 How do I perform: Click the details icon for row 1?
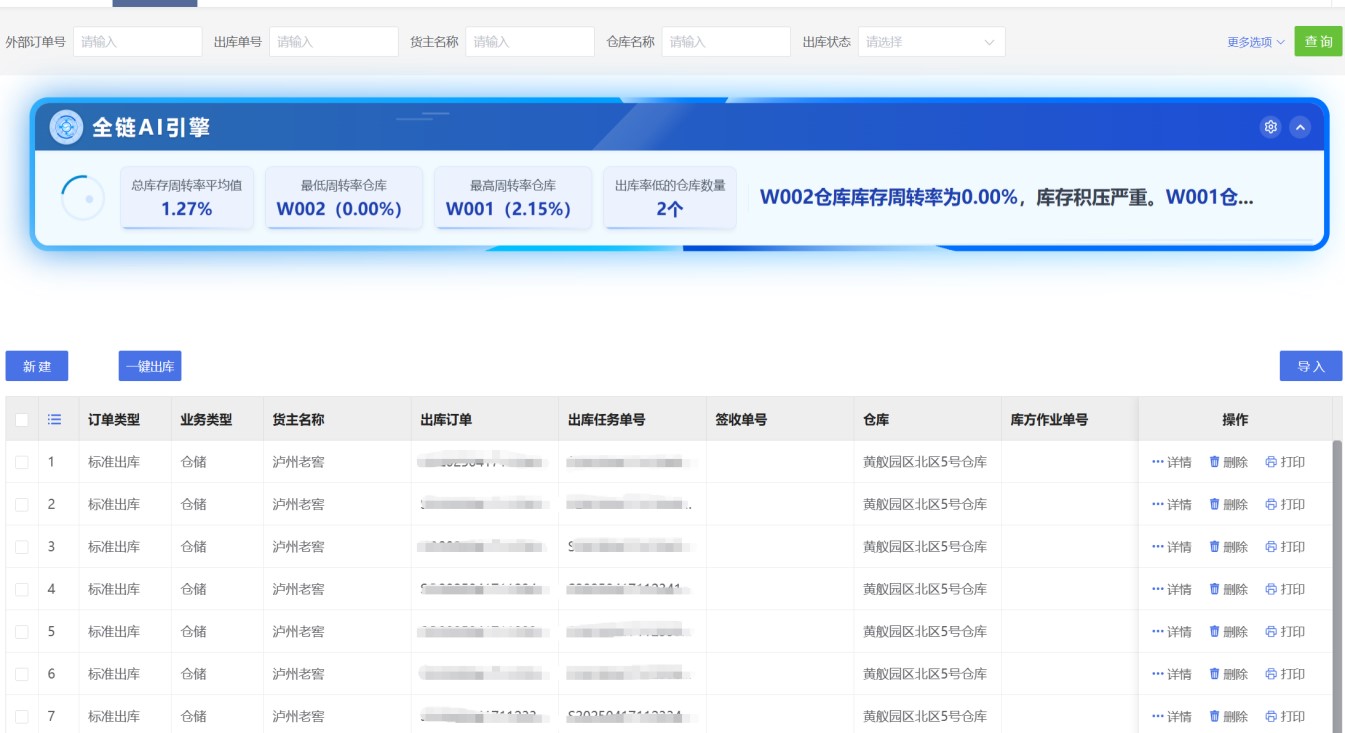[1158, 462]
